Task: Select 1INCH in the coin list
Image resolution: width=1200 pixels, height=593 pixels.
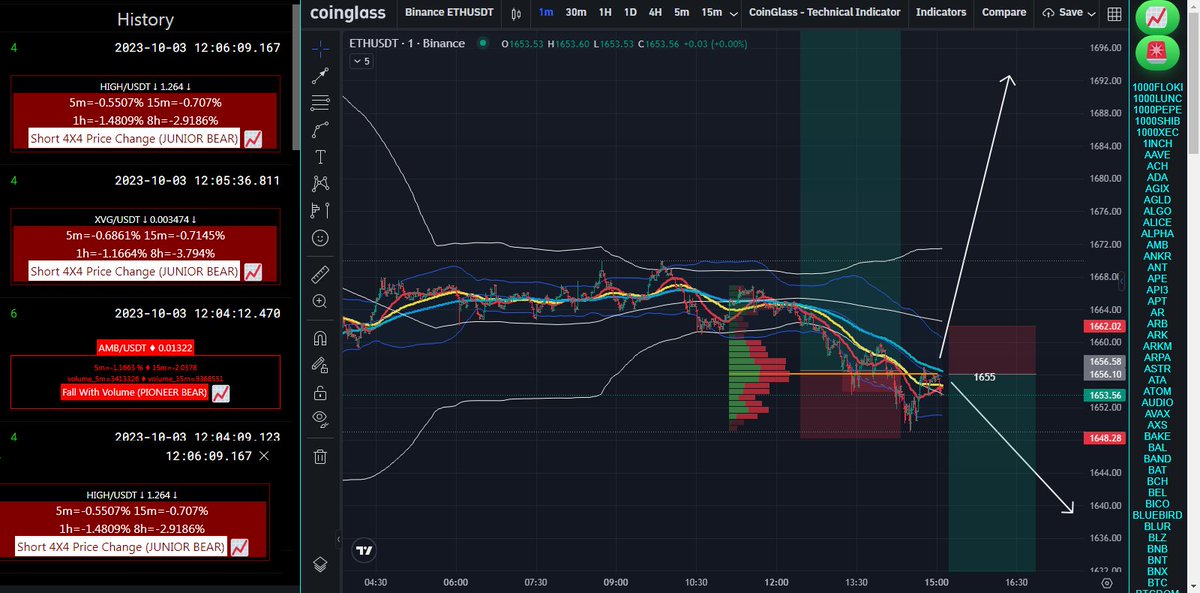Action: (1158, 143)
